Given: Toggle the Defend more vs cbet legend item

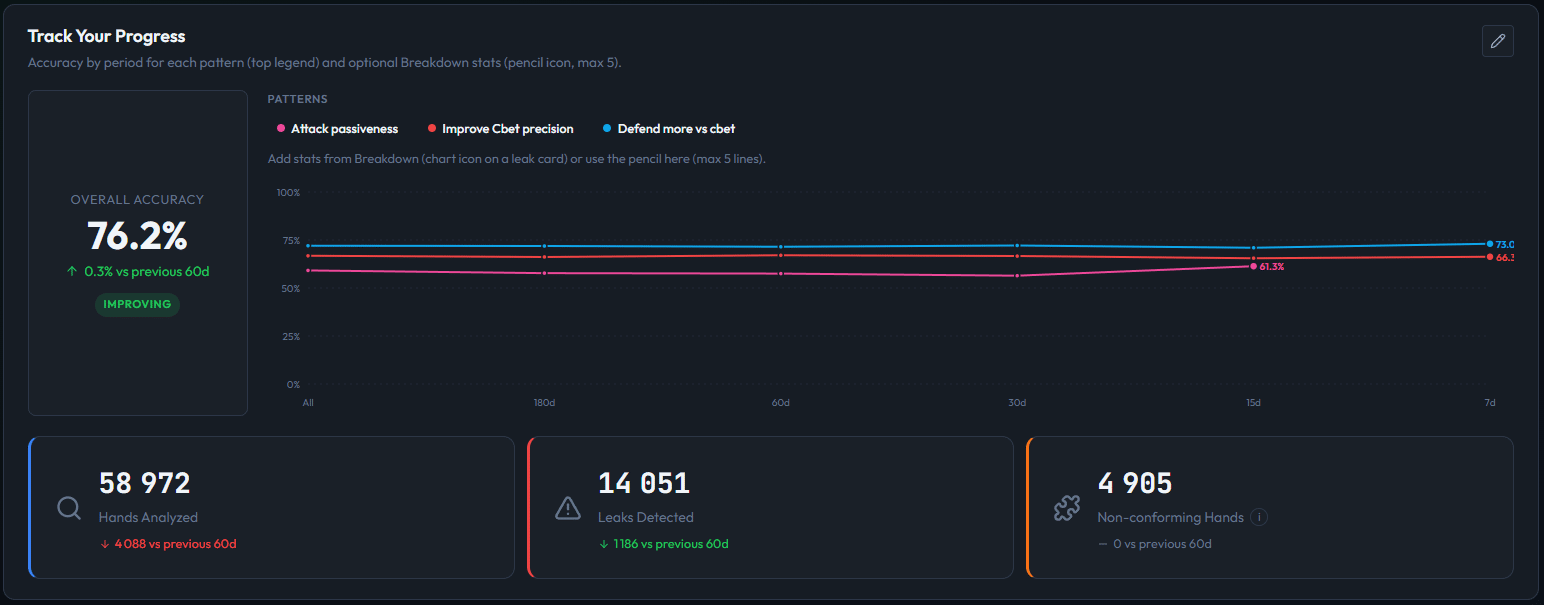Looking at the screenshot, I should (x=669, y=129).
